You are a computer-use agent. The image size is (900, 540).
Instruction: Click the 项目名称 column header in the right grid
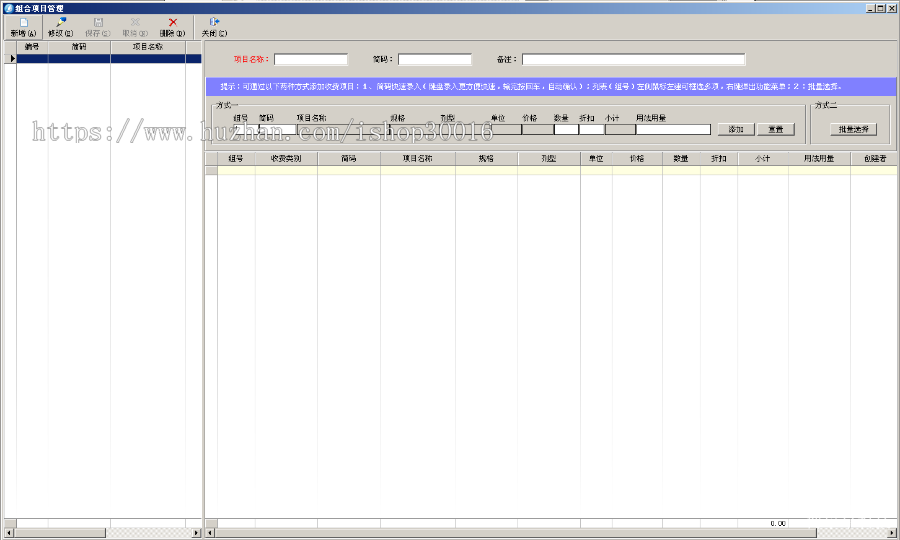(x=417, y=158)
